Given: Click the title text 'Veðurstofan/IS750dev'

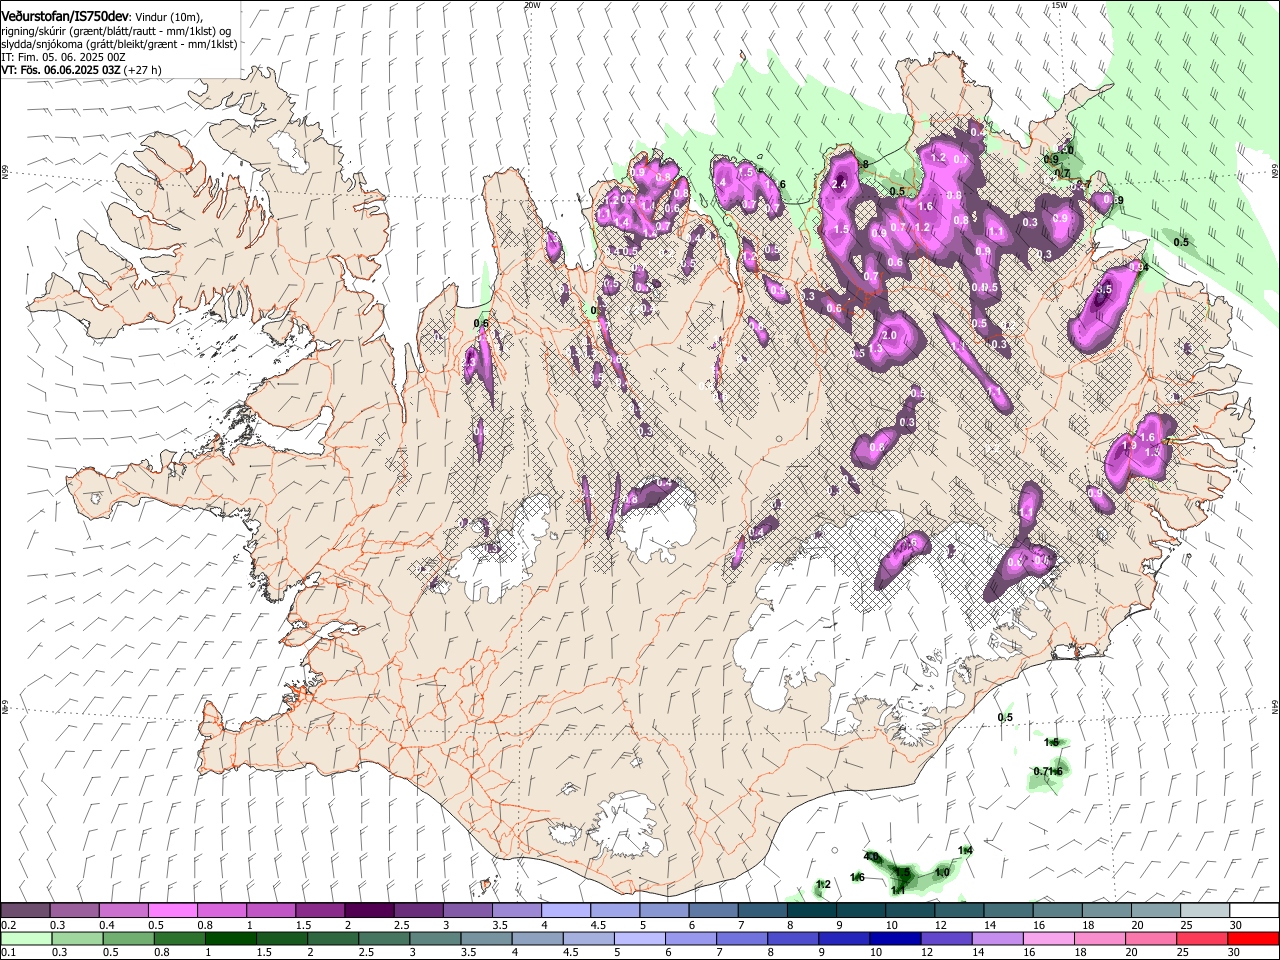Looking at the screenshot, I should tap(65, 16).
